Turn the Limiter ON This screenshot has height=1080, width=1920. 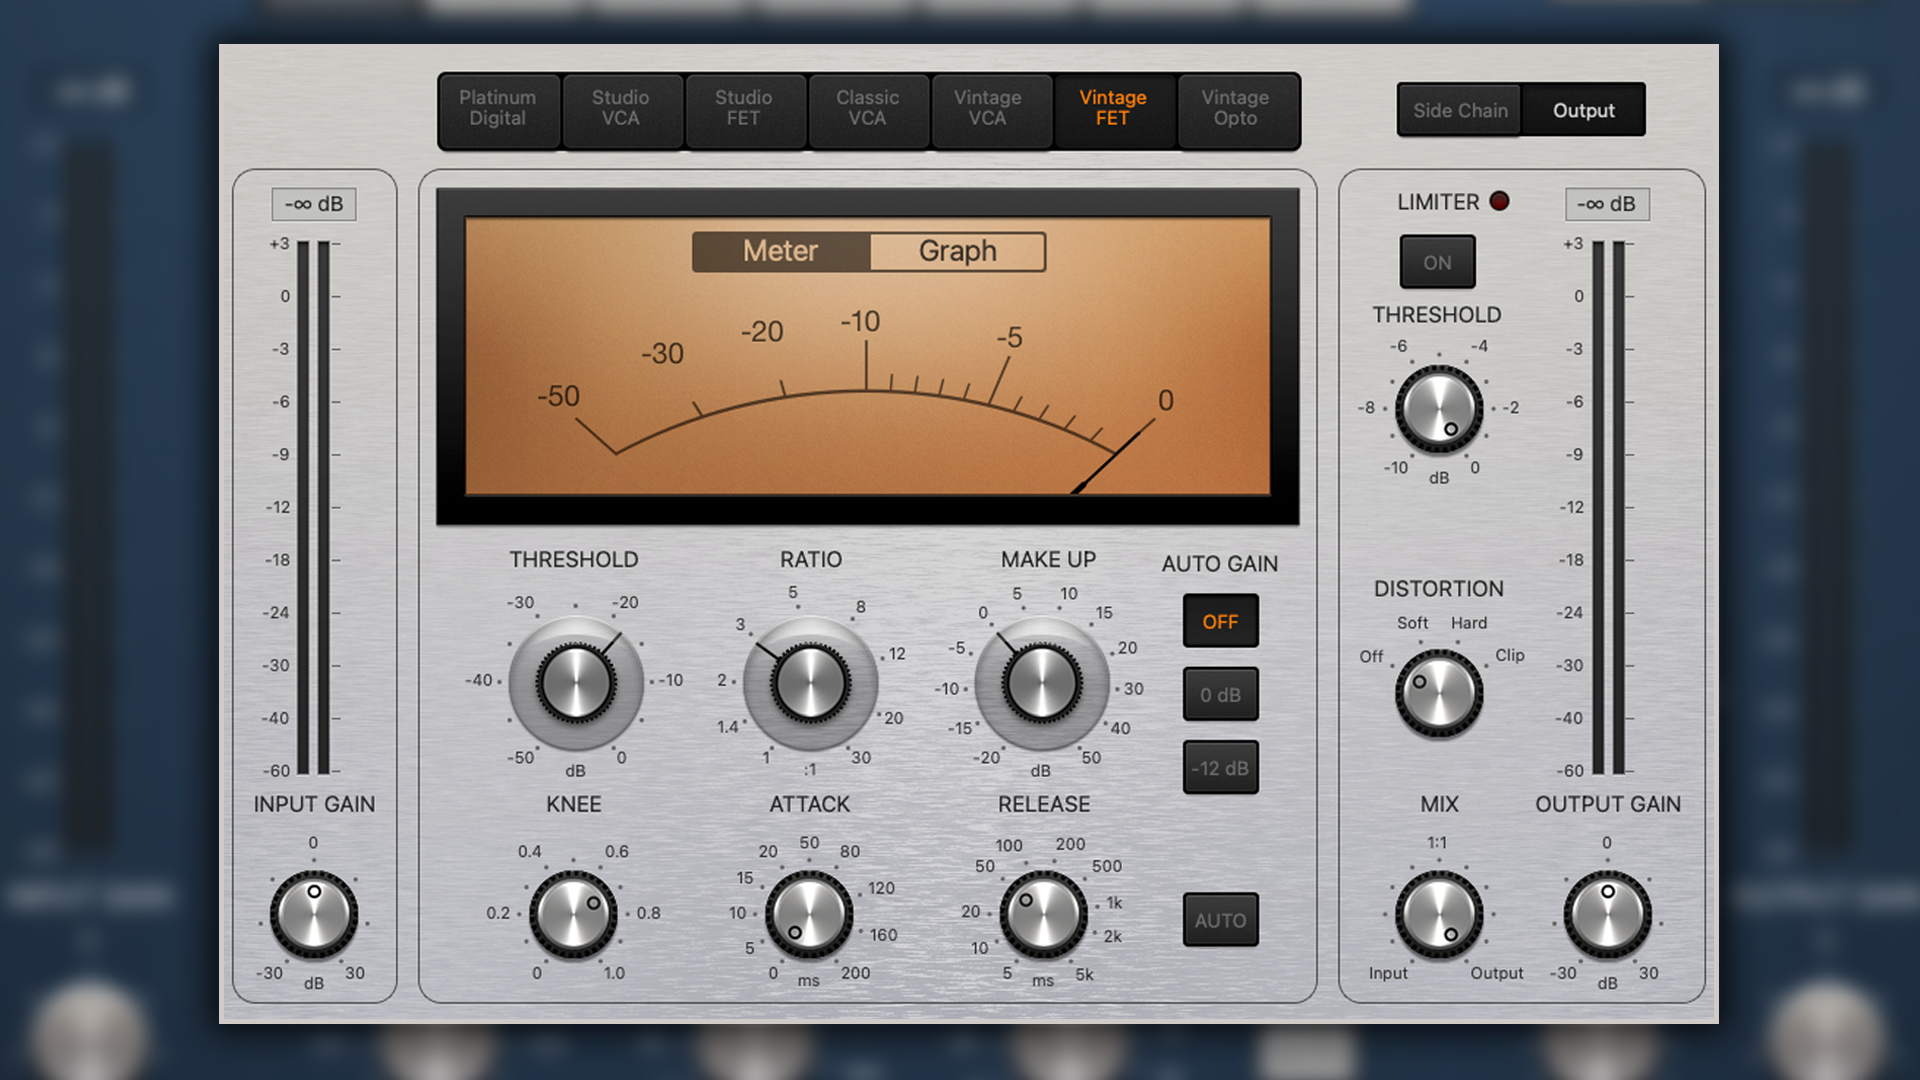point(1437,262)
